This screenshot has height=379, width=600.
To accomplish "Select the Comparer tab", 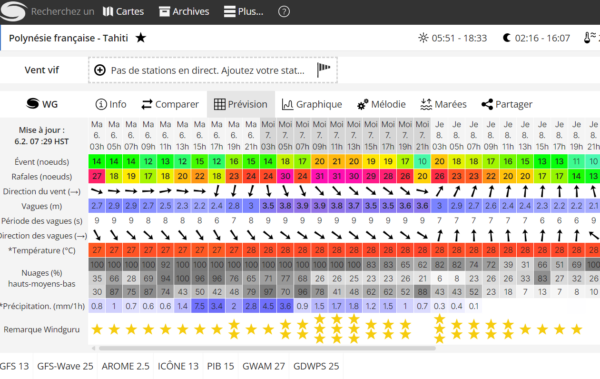I will pyautogui.click(x=170, y=104).
